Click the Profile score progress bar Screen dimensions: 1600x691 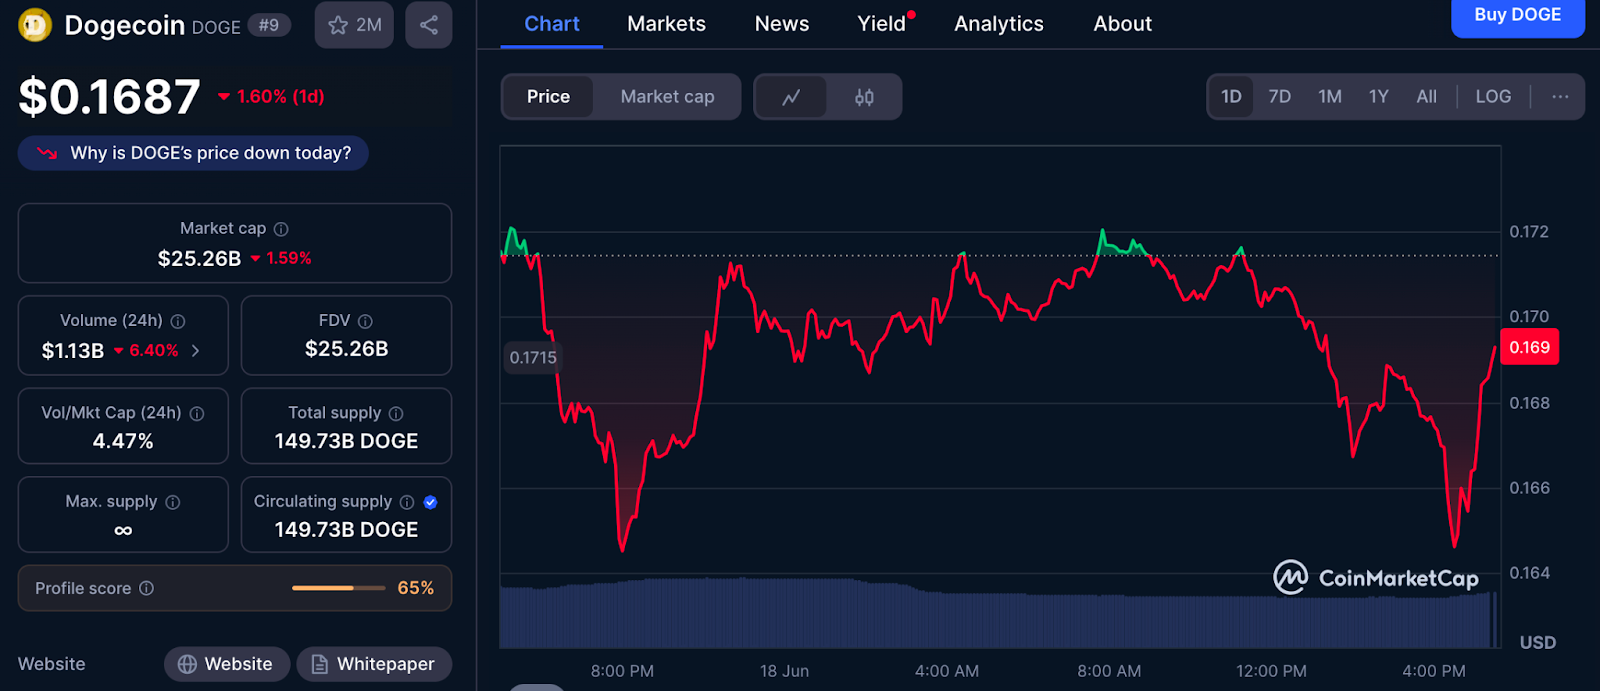tap(338, 588)
